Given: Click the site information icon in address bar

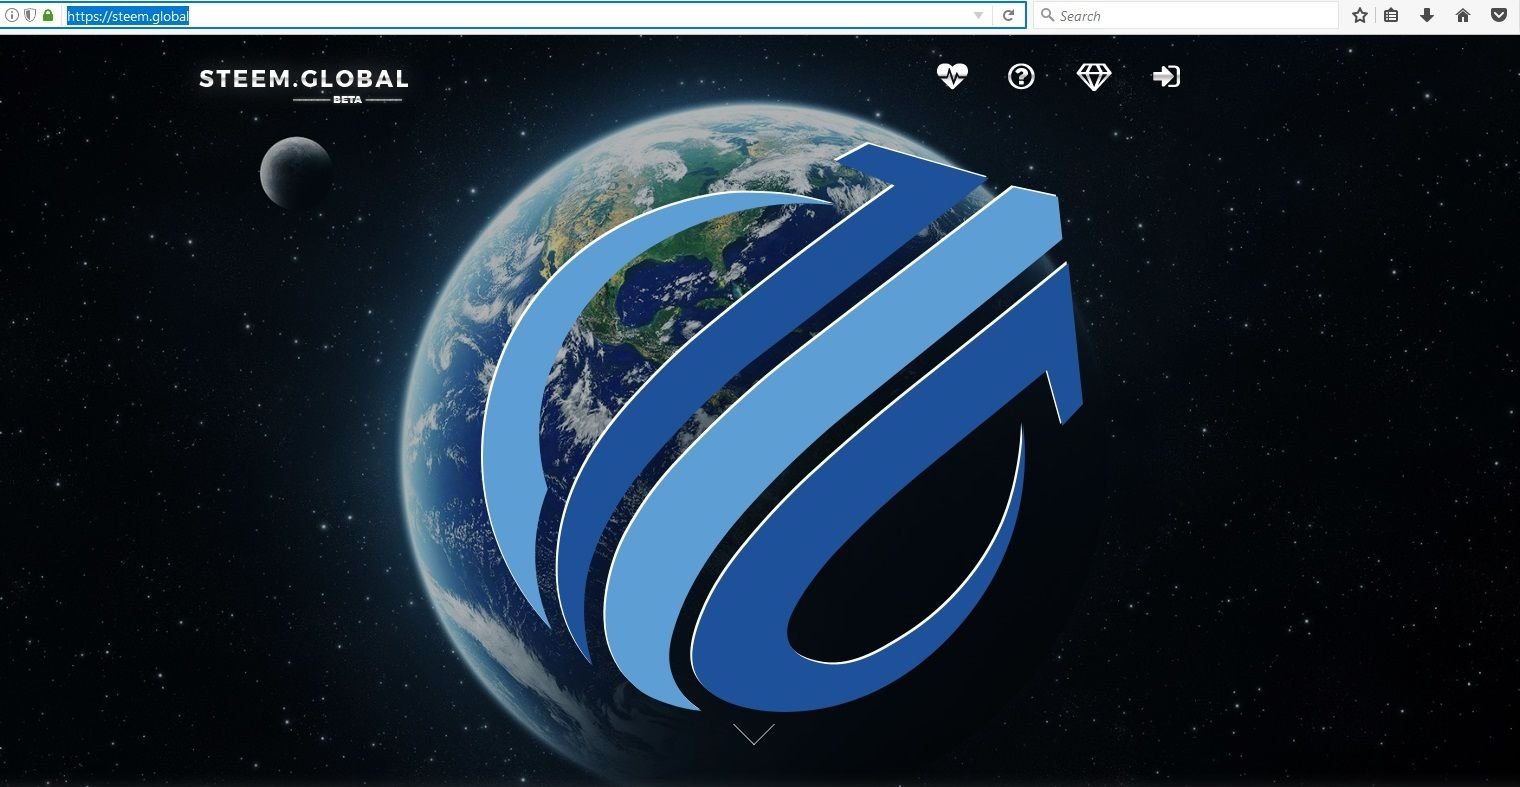Looking at the screenshot, I should coord(12,15).
